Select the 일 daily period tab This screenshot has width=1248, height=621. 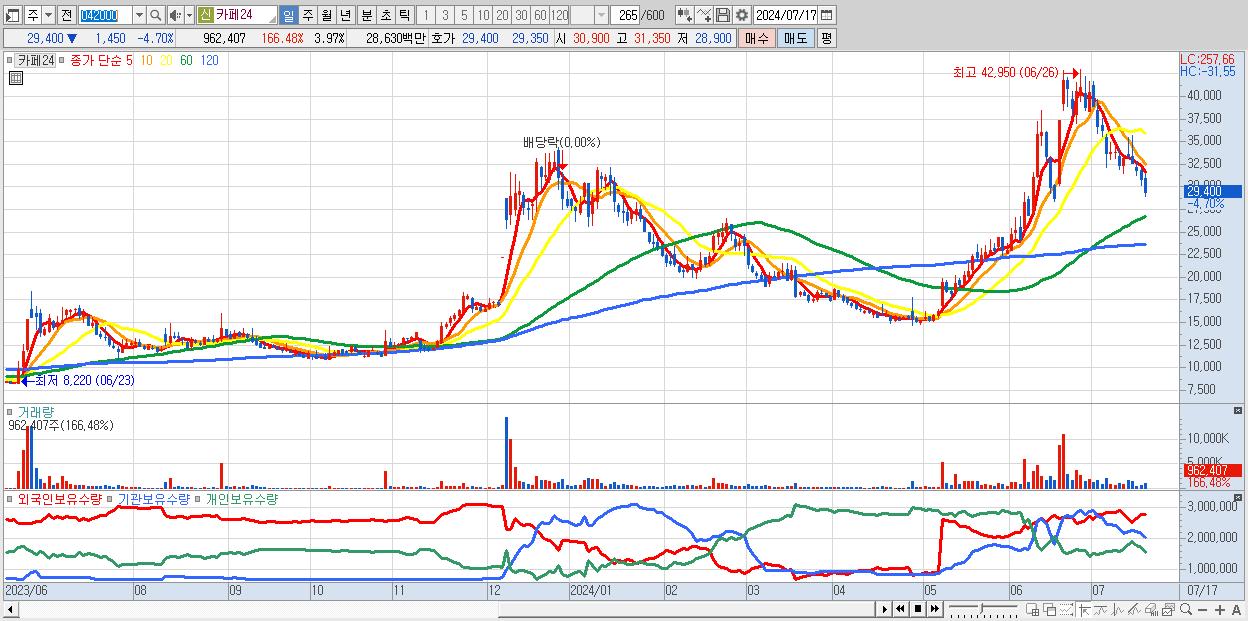pos(288,15)
